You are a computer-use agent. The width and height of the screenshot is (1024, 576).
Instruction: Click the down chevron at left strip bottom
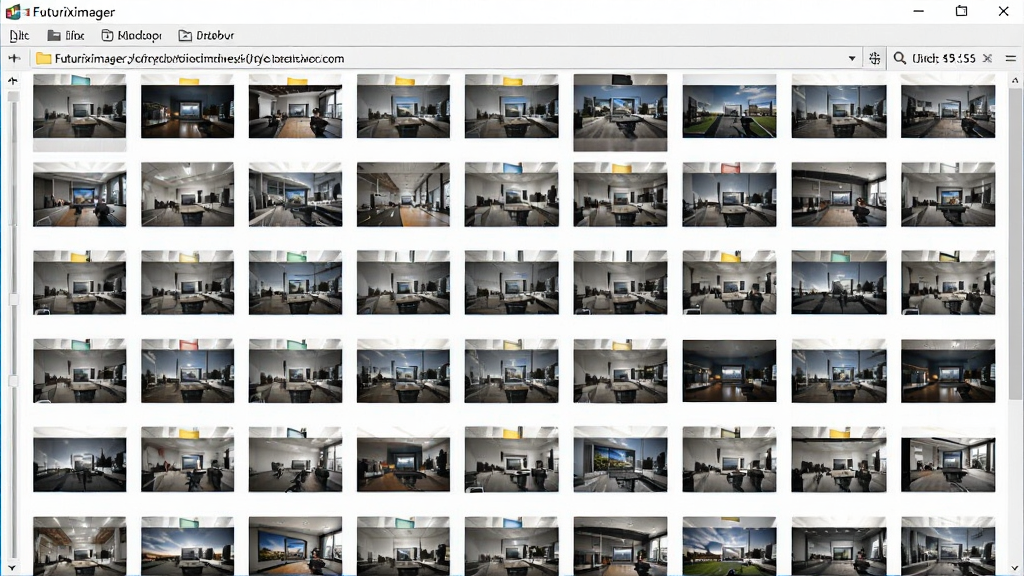pos(12,568)
